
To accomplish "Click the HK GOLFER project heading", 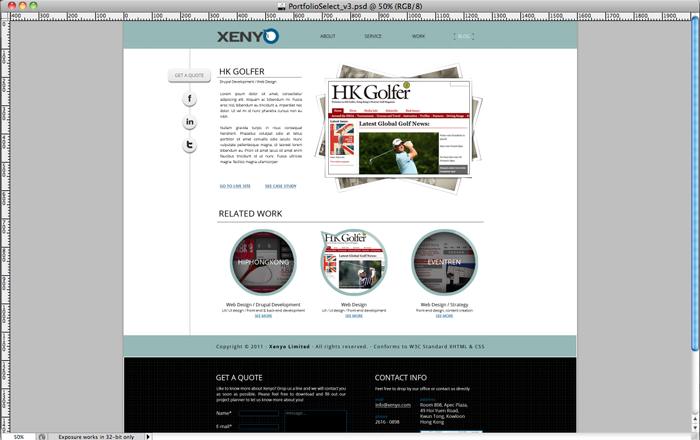I will pyautogui.click(x=242, y=71).
